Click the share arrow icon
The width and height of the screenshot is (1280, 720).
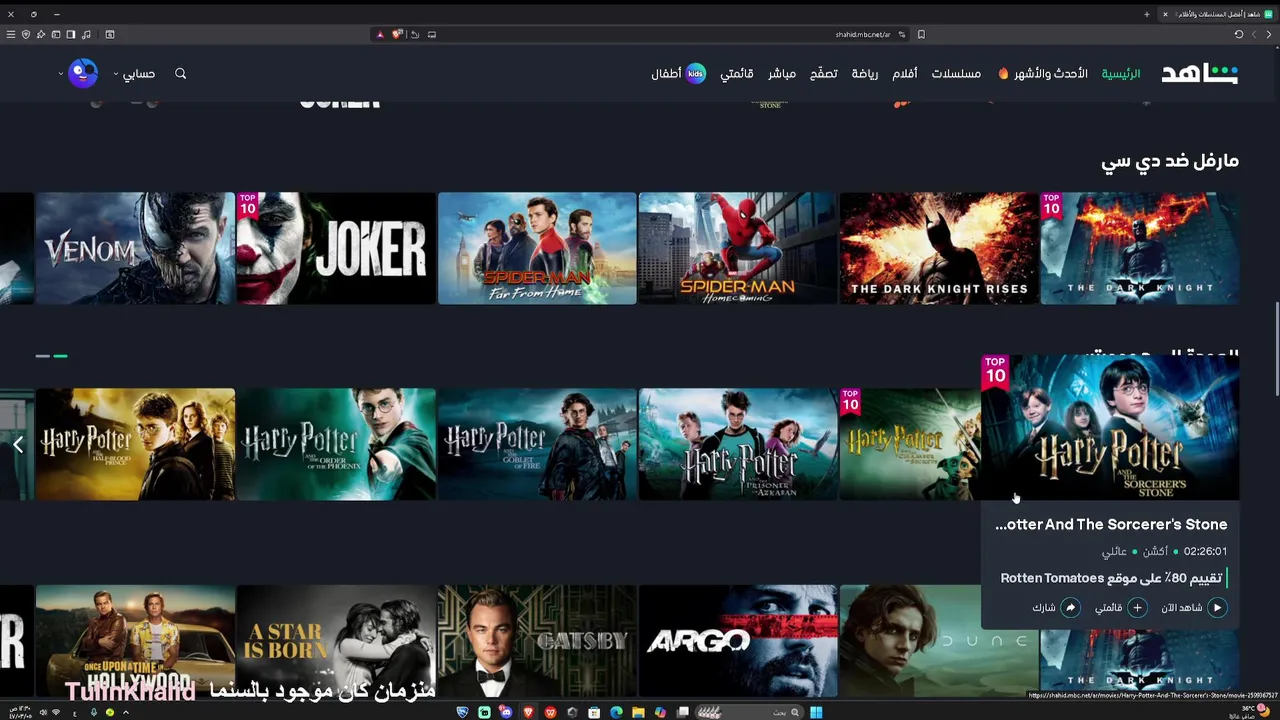tap(1070, 607)
